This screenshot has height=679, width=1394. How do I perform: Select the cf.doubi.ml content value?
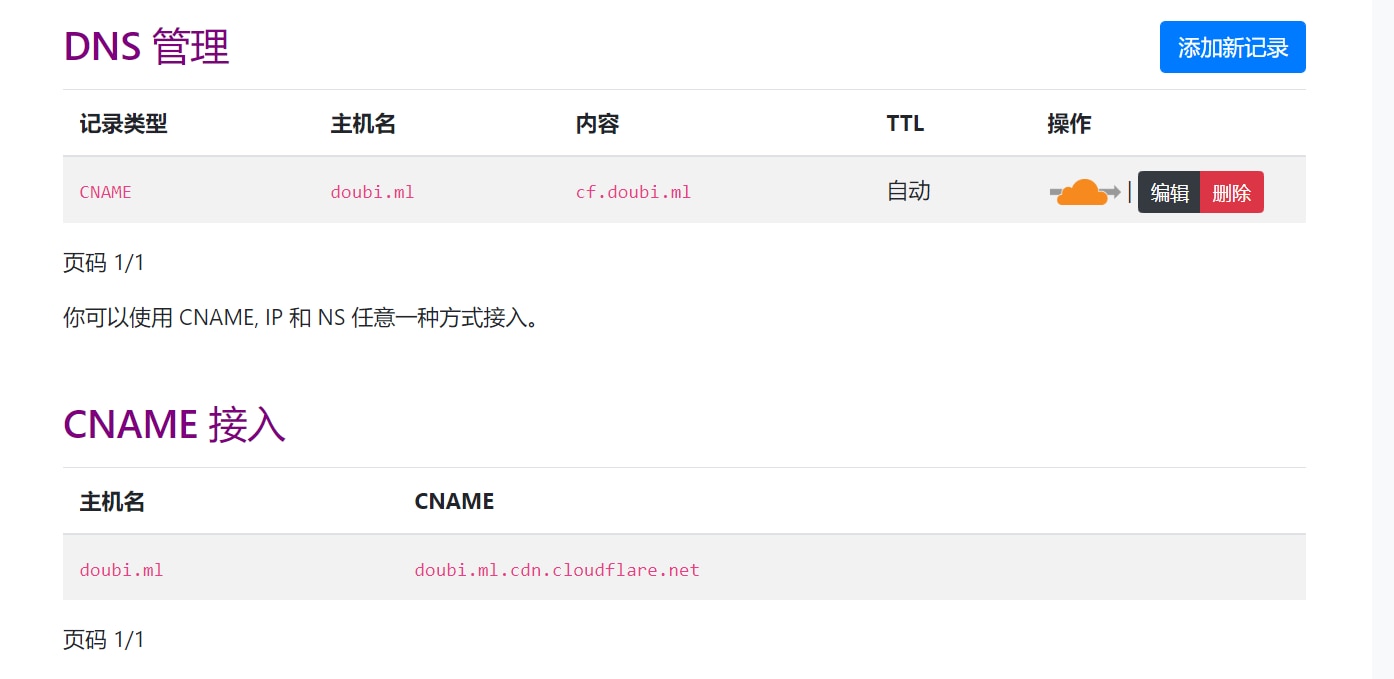pyautogui.click(x=633, y=192)
